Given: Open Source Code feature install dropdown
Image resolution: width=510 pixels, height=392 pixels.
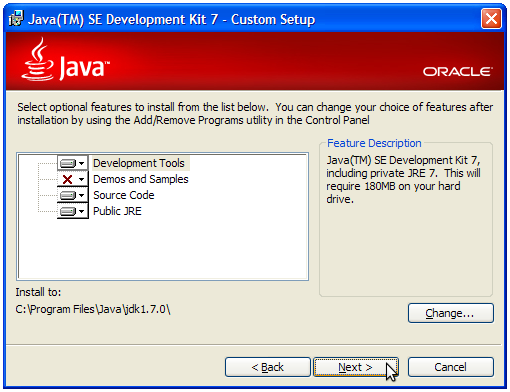Looking at the screenshot, I should [72, 195].
